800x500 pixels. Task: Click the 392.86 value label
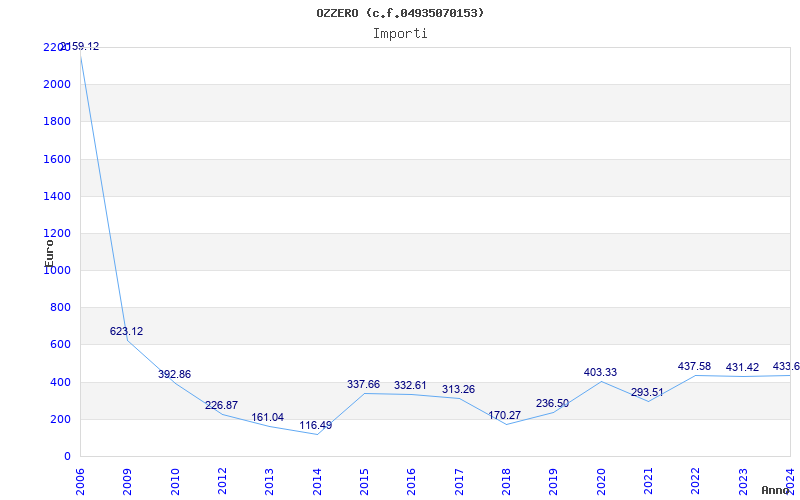click(x=174, y=374)
